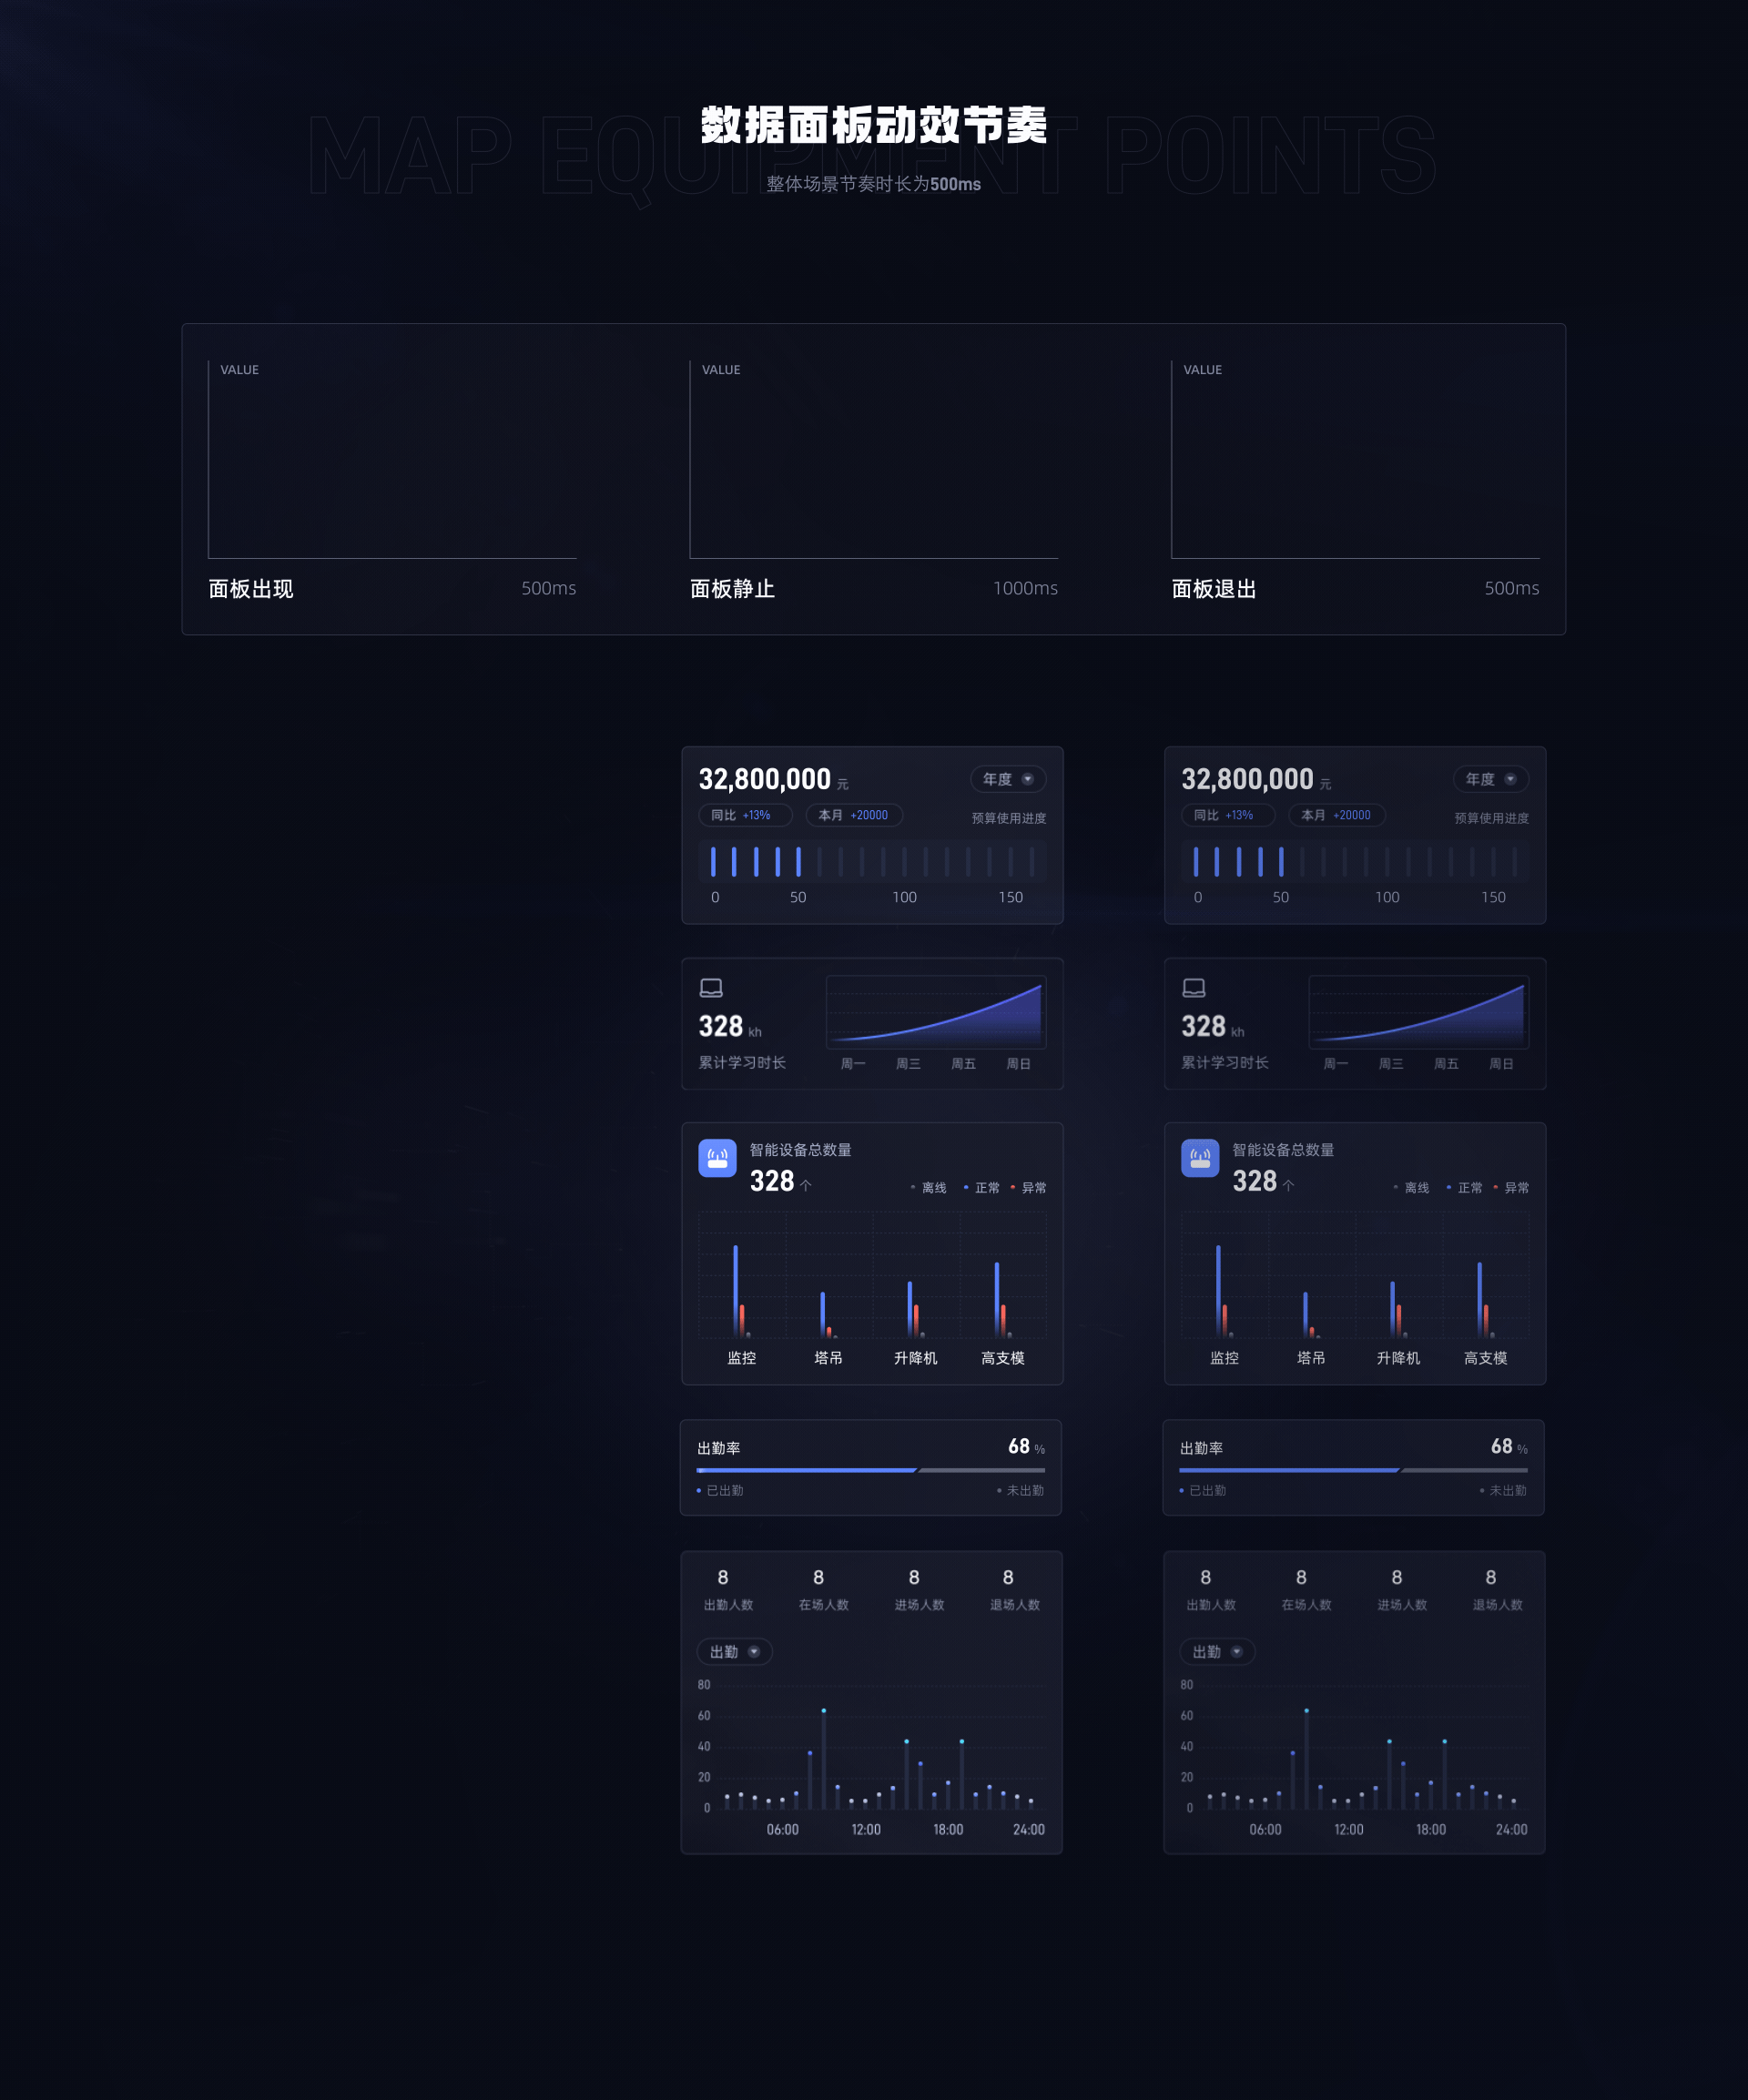
Task: Click the 面板出现 label
Action: 251,589
